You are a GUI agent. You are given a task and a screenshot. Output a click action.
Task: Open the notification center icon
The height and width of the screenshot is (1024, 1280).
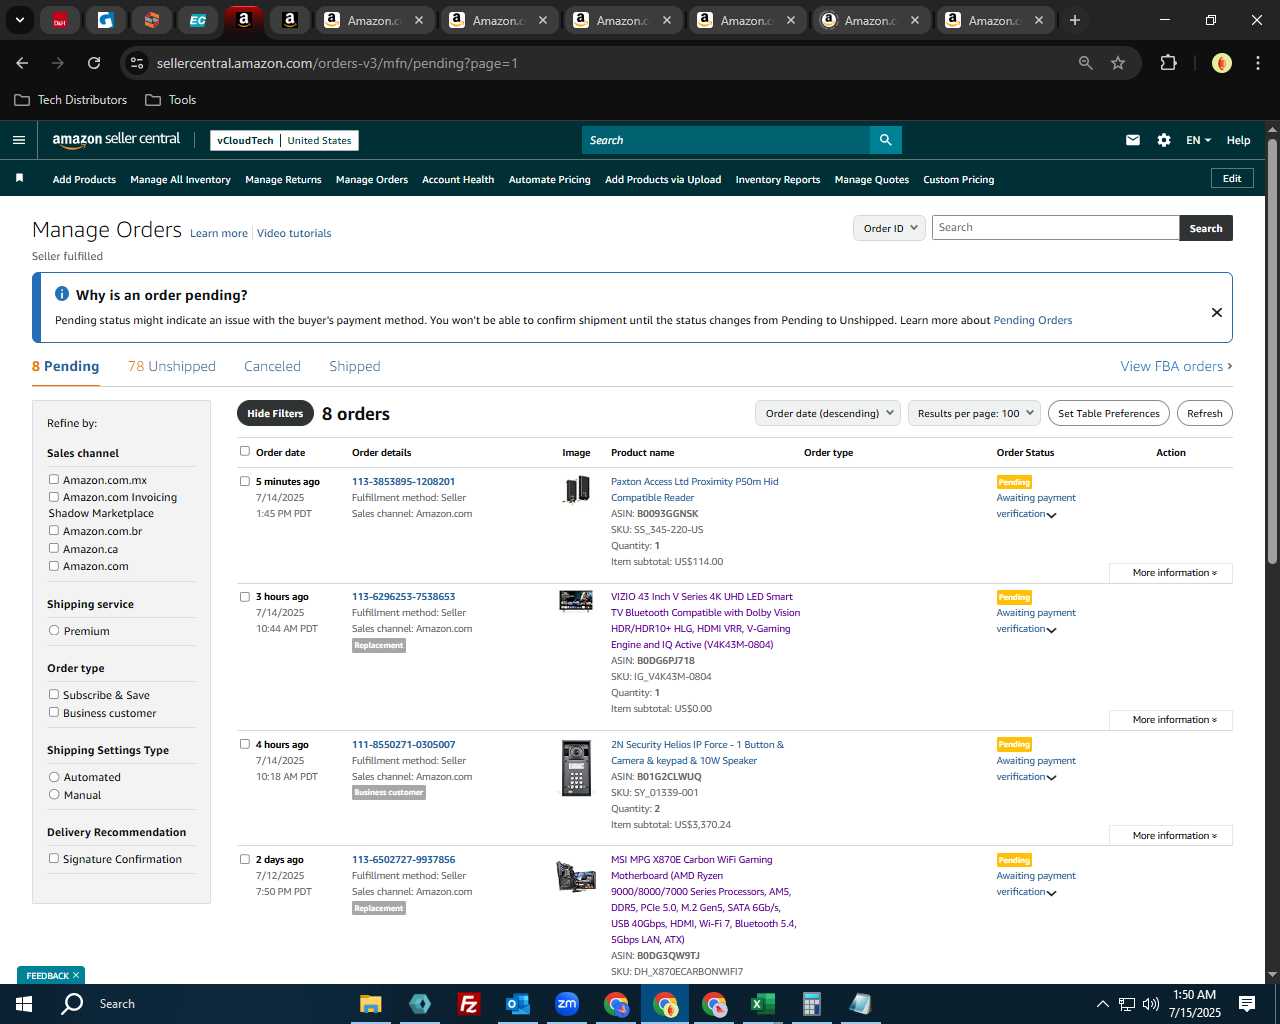(1246, 1004)
